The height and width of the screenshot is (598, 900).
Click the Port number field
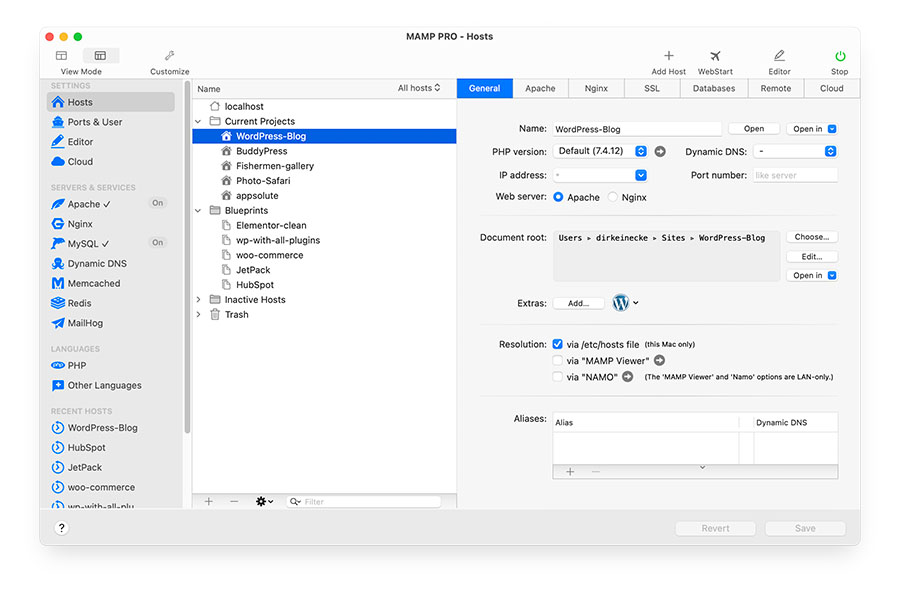coord(795,175)
